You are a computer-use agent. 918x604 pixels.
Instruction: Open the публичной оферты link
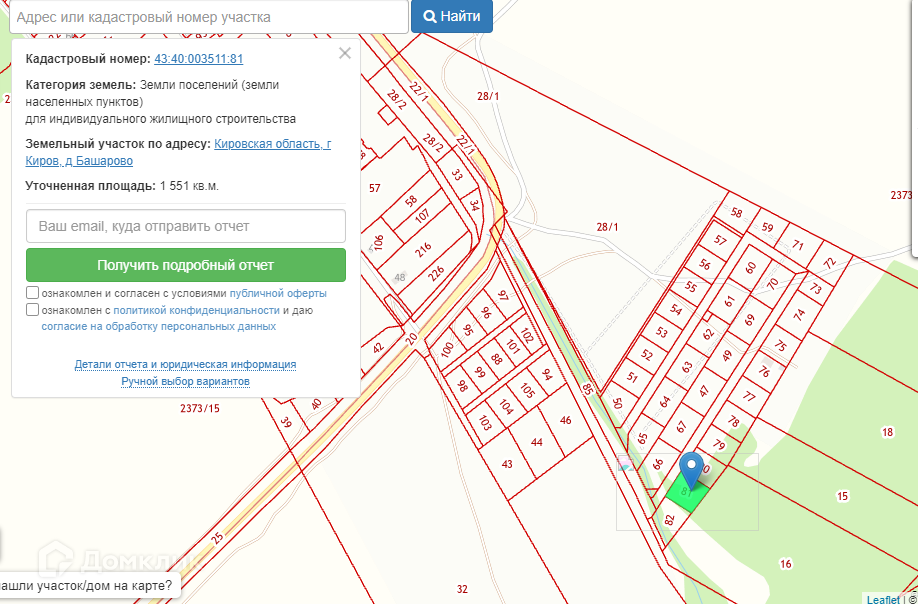pos(278,293)
